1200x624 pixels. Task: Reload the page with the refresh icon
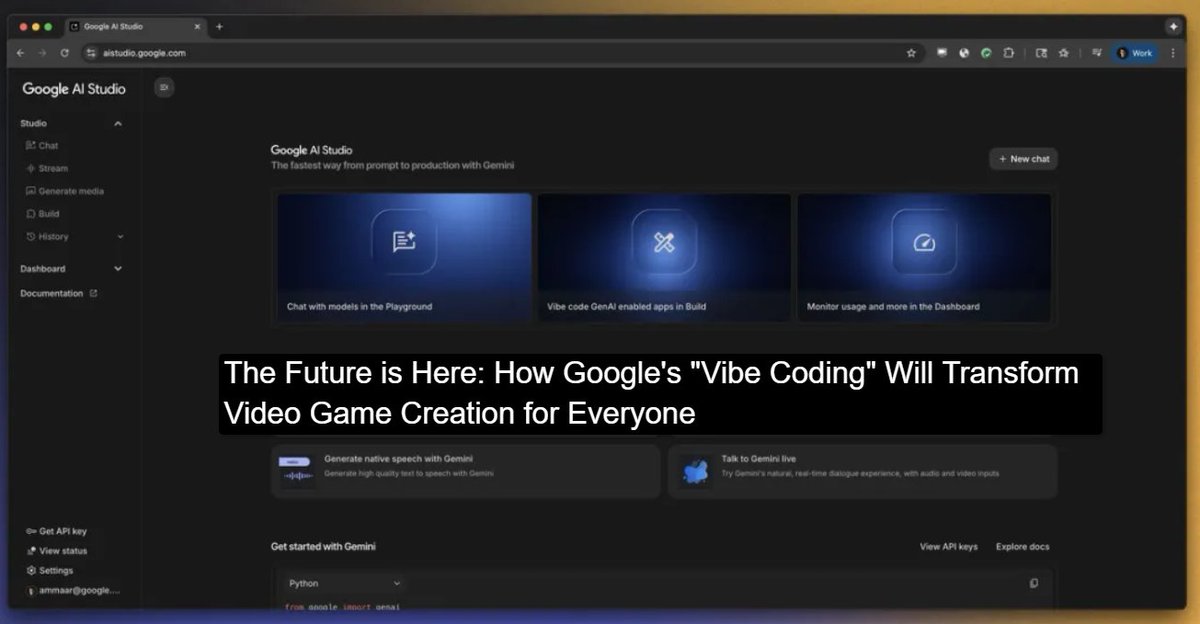(65, 53)
